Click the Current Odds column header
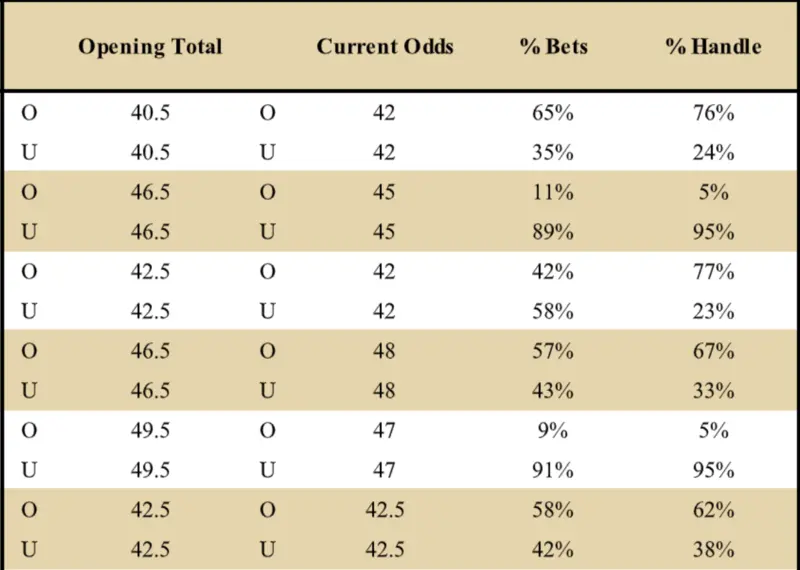Viewport: 800px width, 570px height. pyautogui.click(x=384, y=47)
